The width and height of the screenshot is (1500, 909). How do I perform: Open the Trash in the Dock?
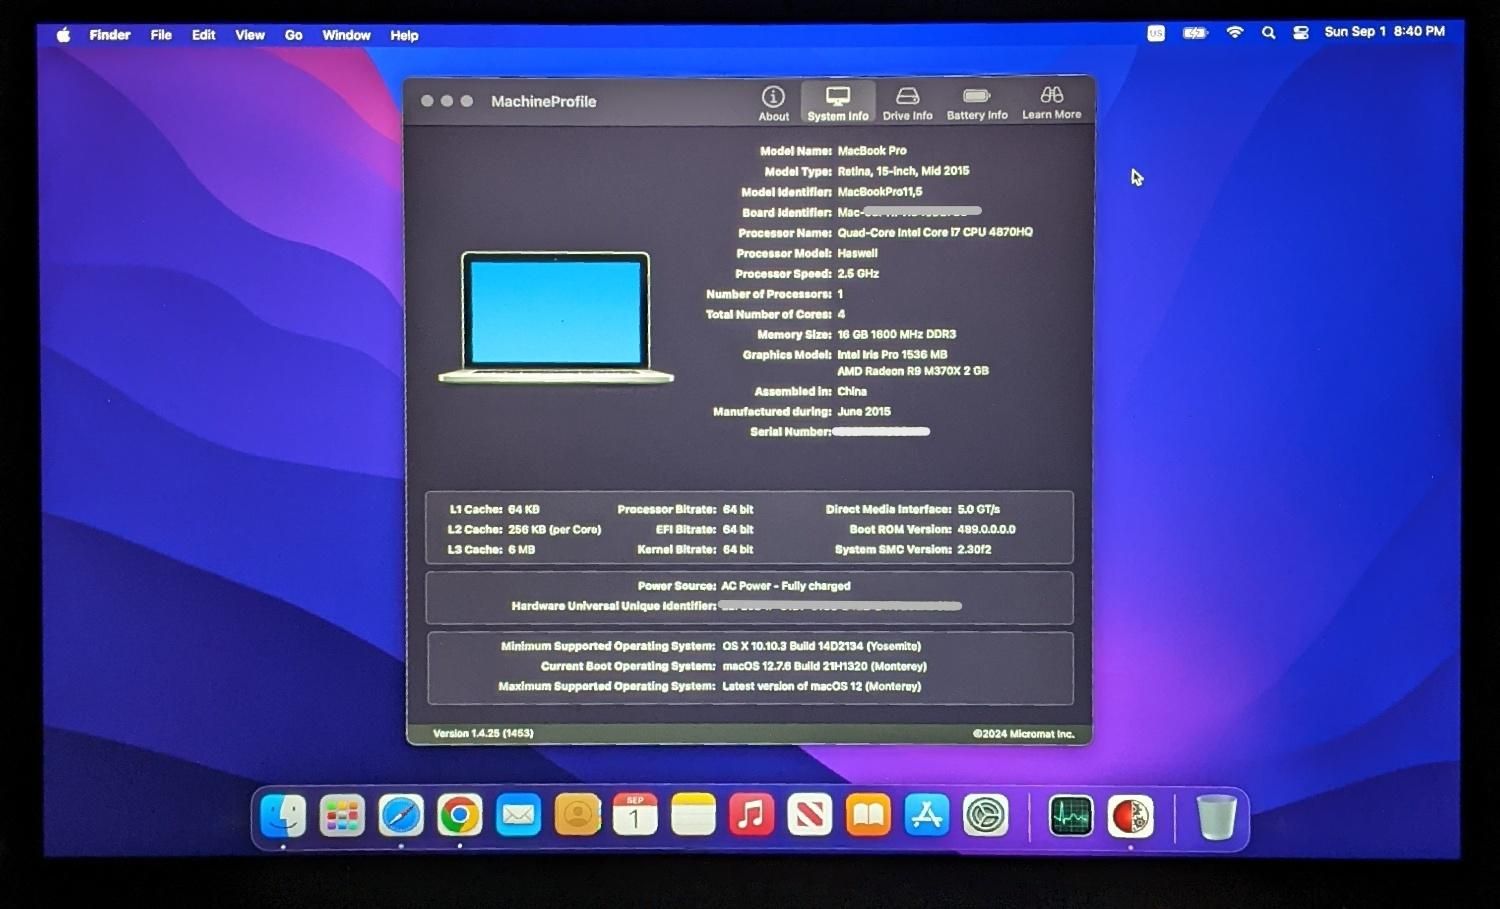pos(1216,816)
